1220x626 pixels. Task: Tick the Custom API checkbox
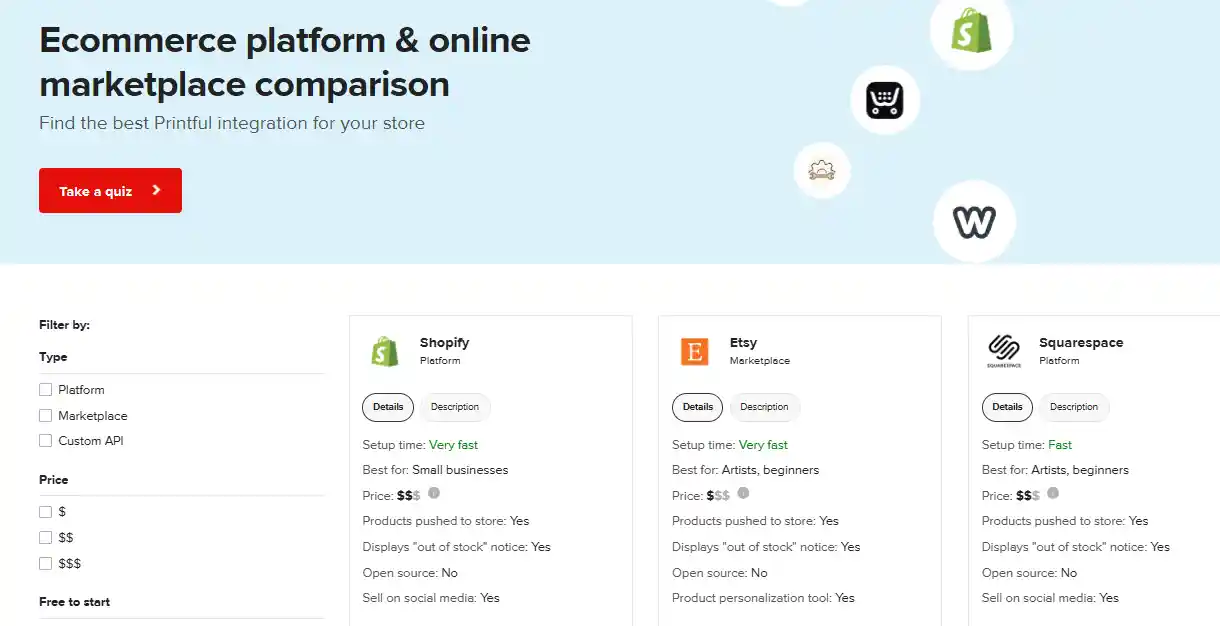45,441
